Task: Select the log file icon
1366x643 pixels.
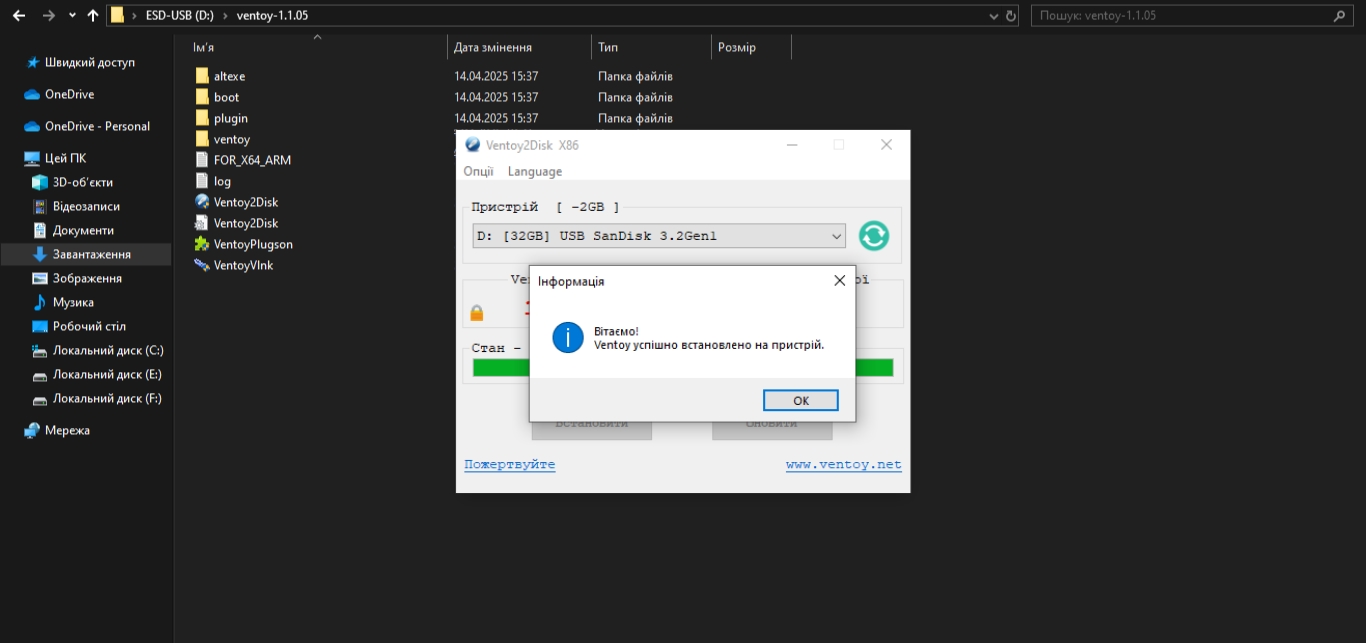Action: (202, 181)
